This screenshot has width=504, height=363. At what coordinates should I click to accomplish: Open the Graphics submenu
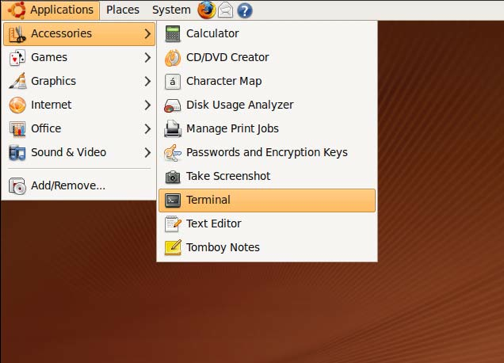point(79,81)
